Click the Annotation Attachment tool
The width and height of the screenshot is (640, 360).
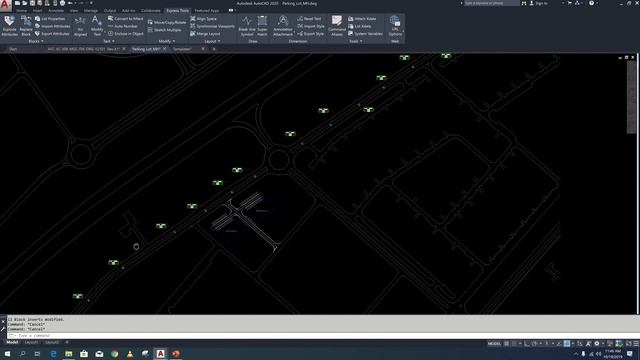point(283,26)
